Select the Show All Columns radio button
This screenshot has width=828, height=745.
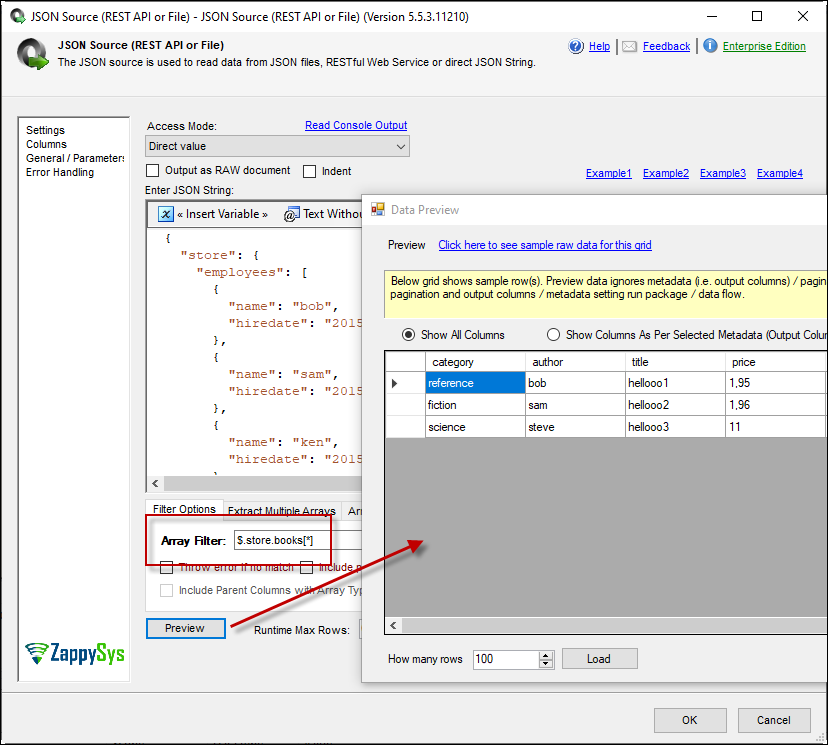point(408,335)
